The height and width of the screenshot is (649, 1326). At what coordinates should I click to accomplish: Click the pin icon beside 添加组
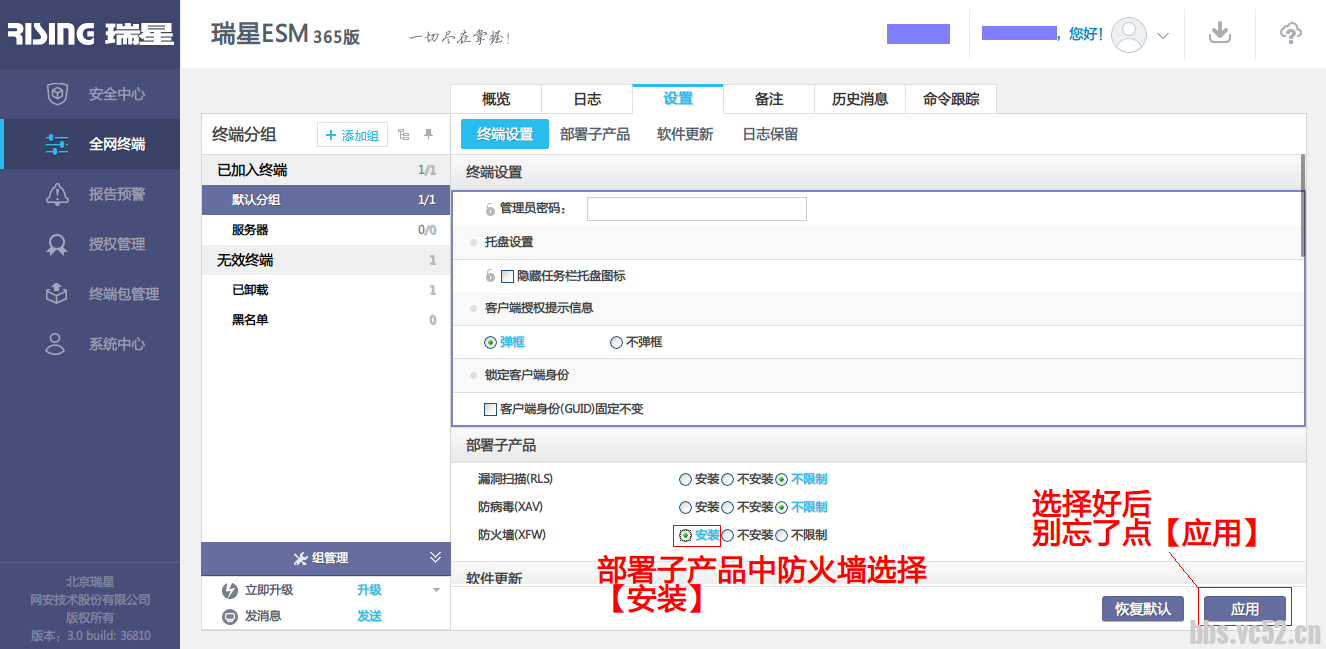click(429, 135)
